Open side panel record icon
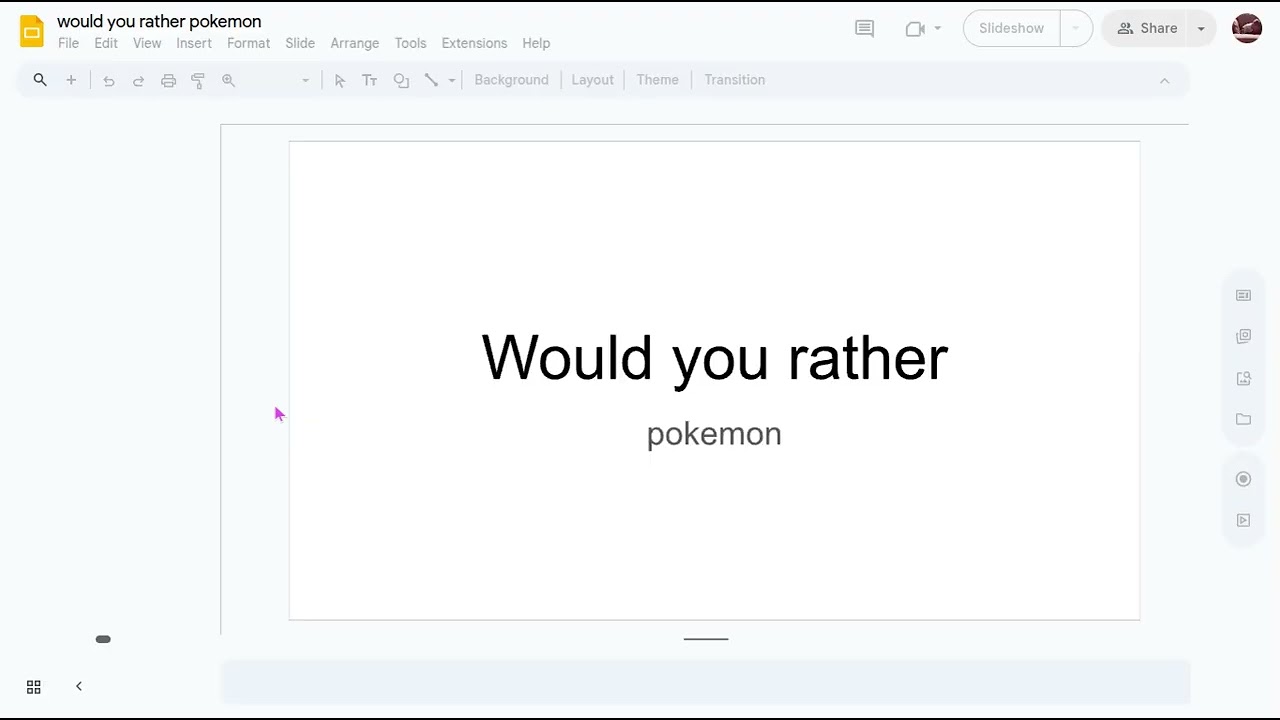Image resolution: width=1280 pixels, height=720 pixels. (1243, 479)
